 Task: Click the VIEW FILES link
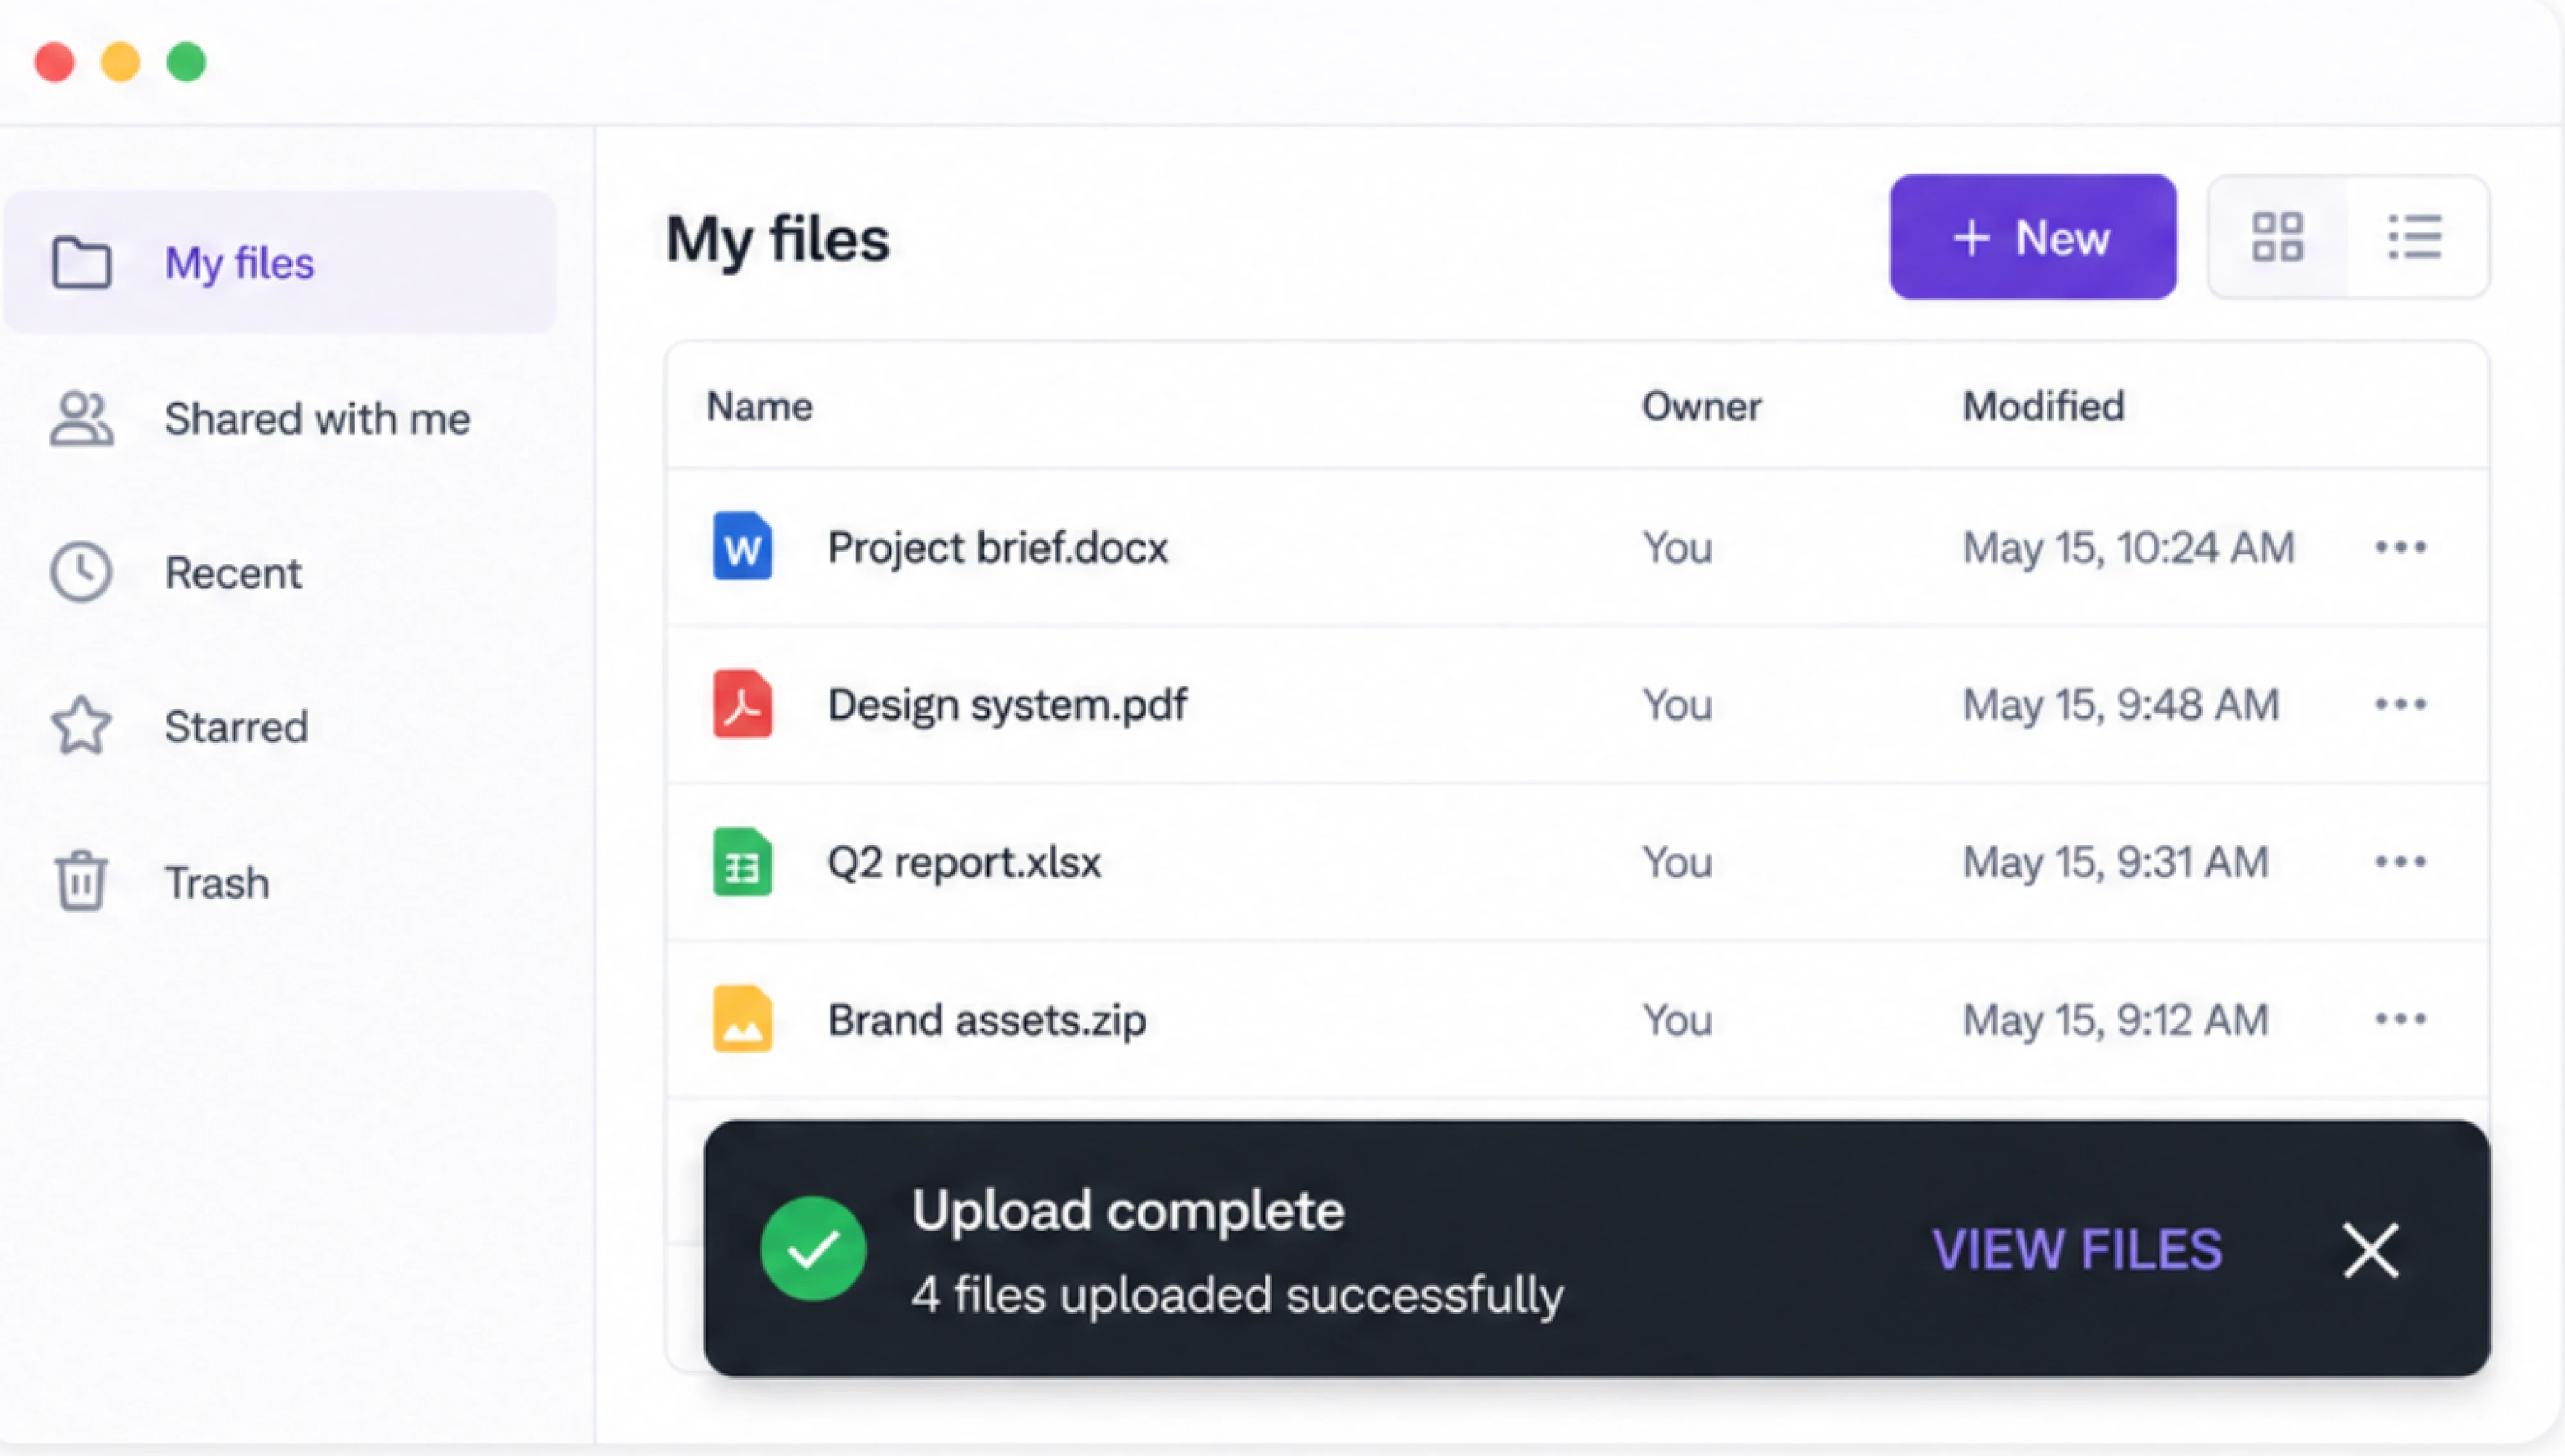(x=2077, y=1250)
